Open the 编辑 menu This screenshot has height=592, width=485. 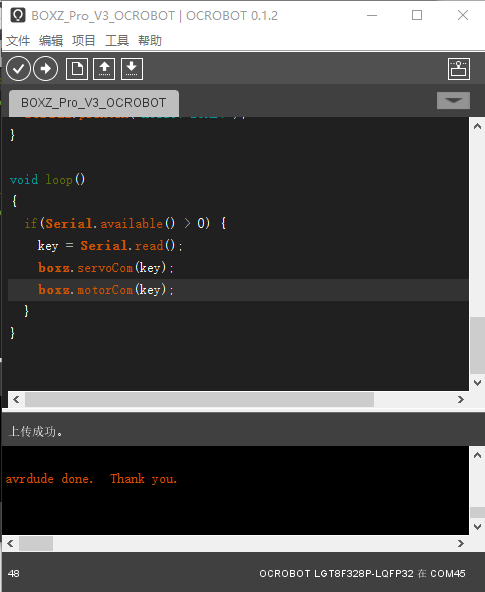[51, 40]
